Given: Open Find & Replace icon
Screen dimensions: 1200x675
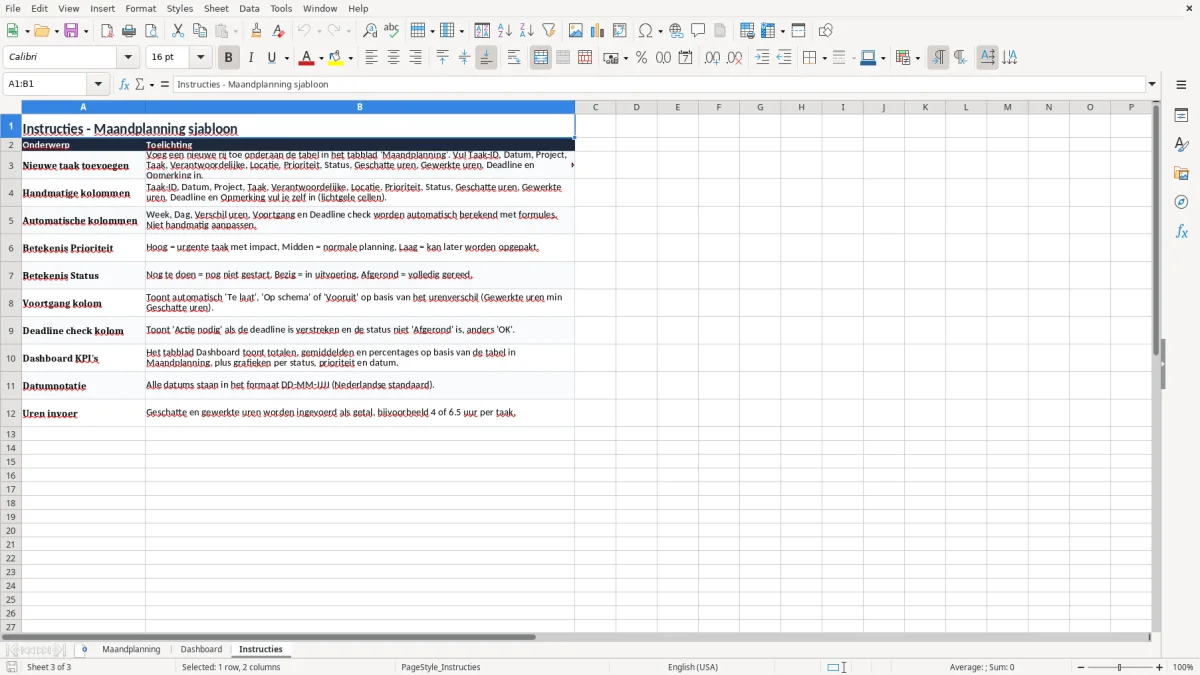Looking at the screenshot, I should point(370,31).
